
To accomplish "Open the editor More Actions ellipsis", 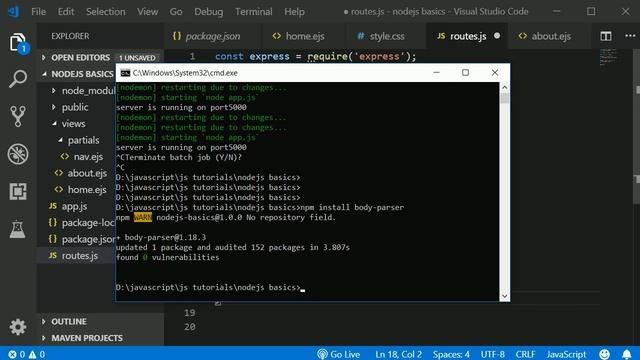I will [x=630, y=36].
